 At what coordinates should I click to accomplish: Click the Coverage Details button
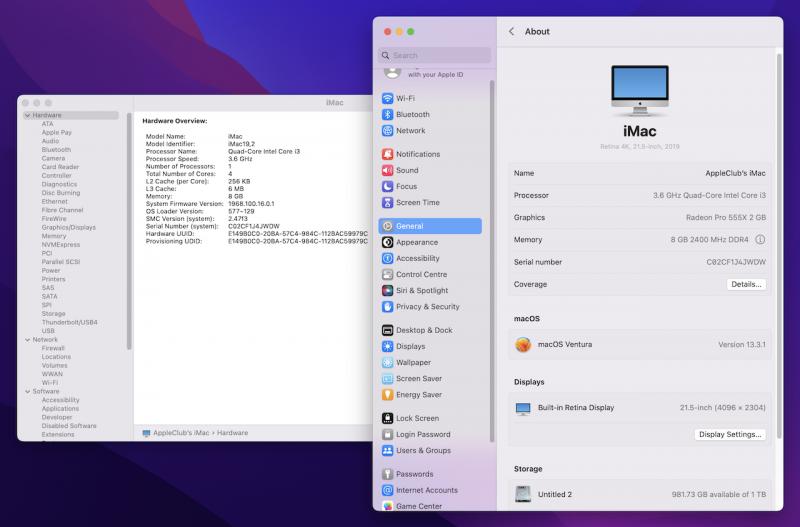(x=746, y=284)
